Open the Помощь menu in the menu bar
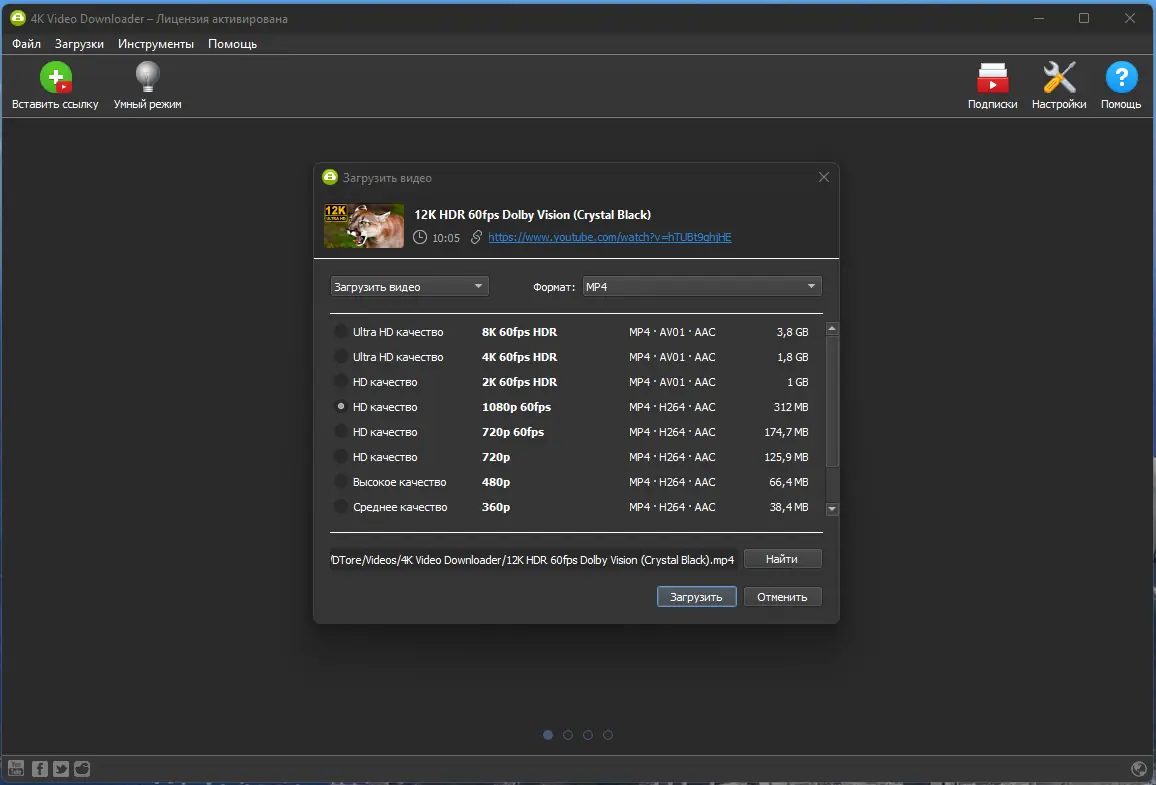 232,44
